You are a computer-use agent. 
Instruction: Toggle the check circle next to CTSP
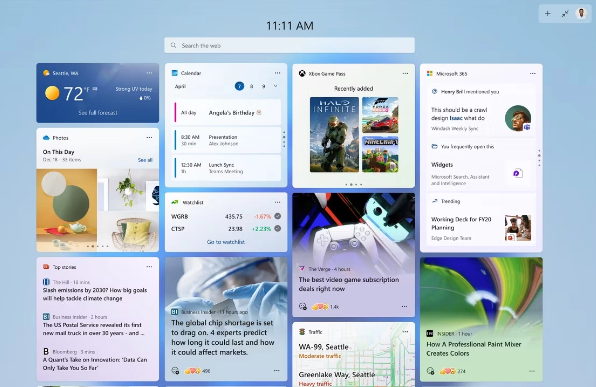tap(278, 228)
